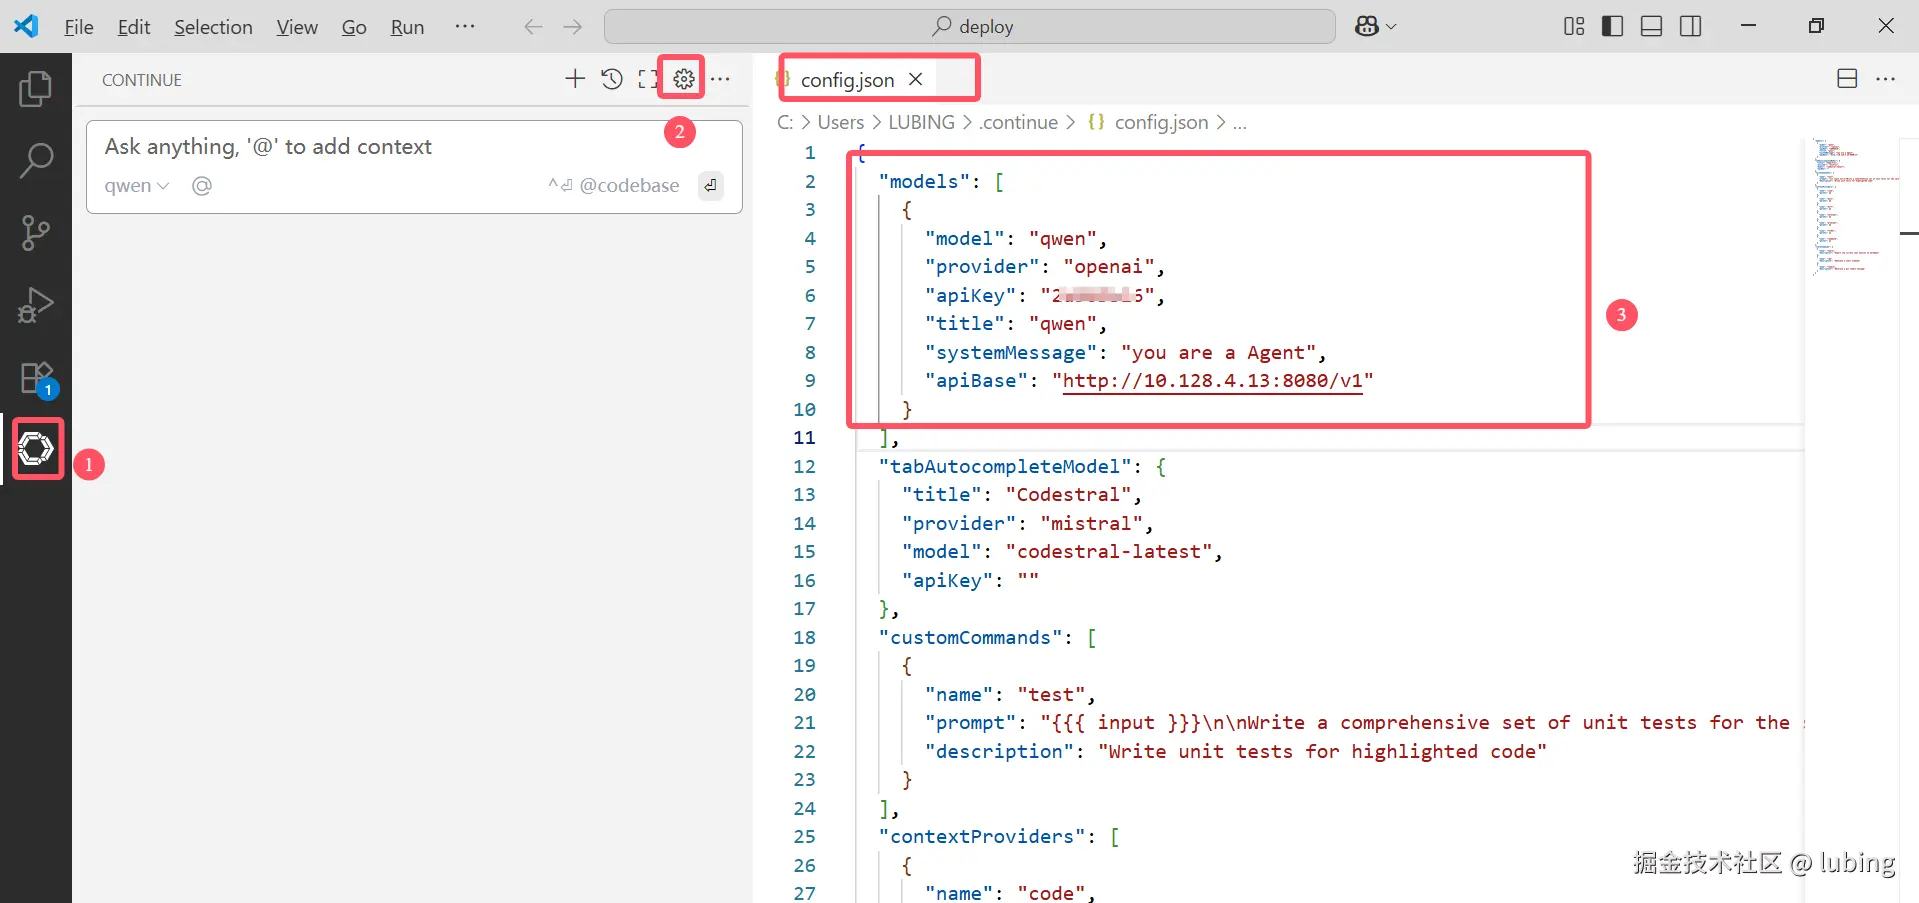Screen dimensions: 1919x903
Task: Click the "provider": "openai" line
Action: click(1044, 267)
